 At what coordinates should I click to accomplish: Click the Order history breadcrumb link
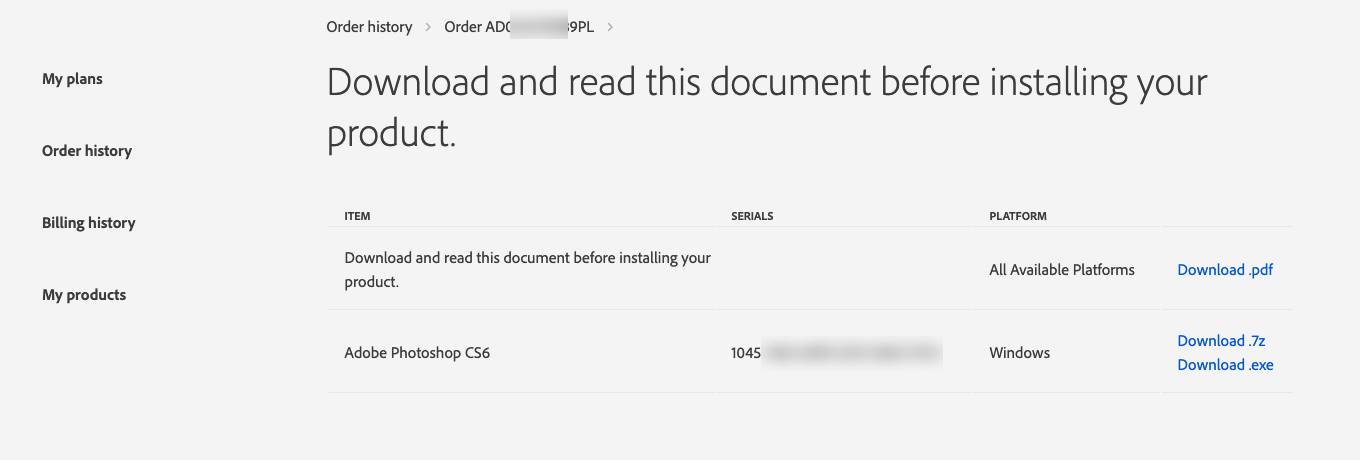click(x=369, y=27)
